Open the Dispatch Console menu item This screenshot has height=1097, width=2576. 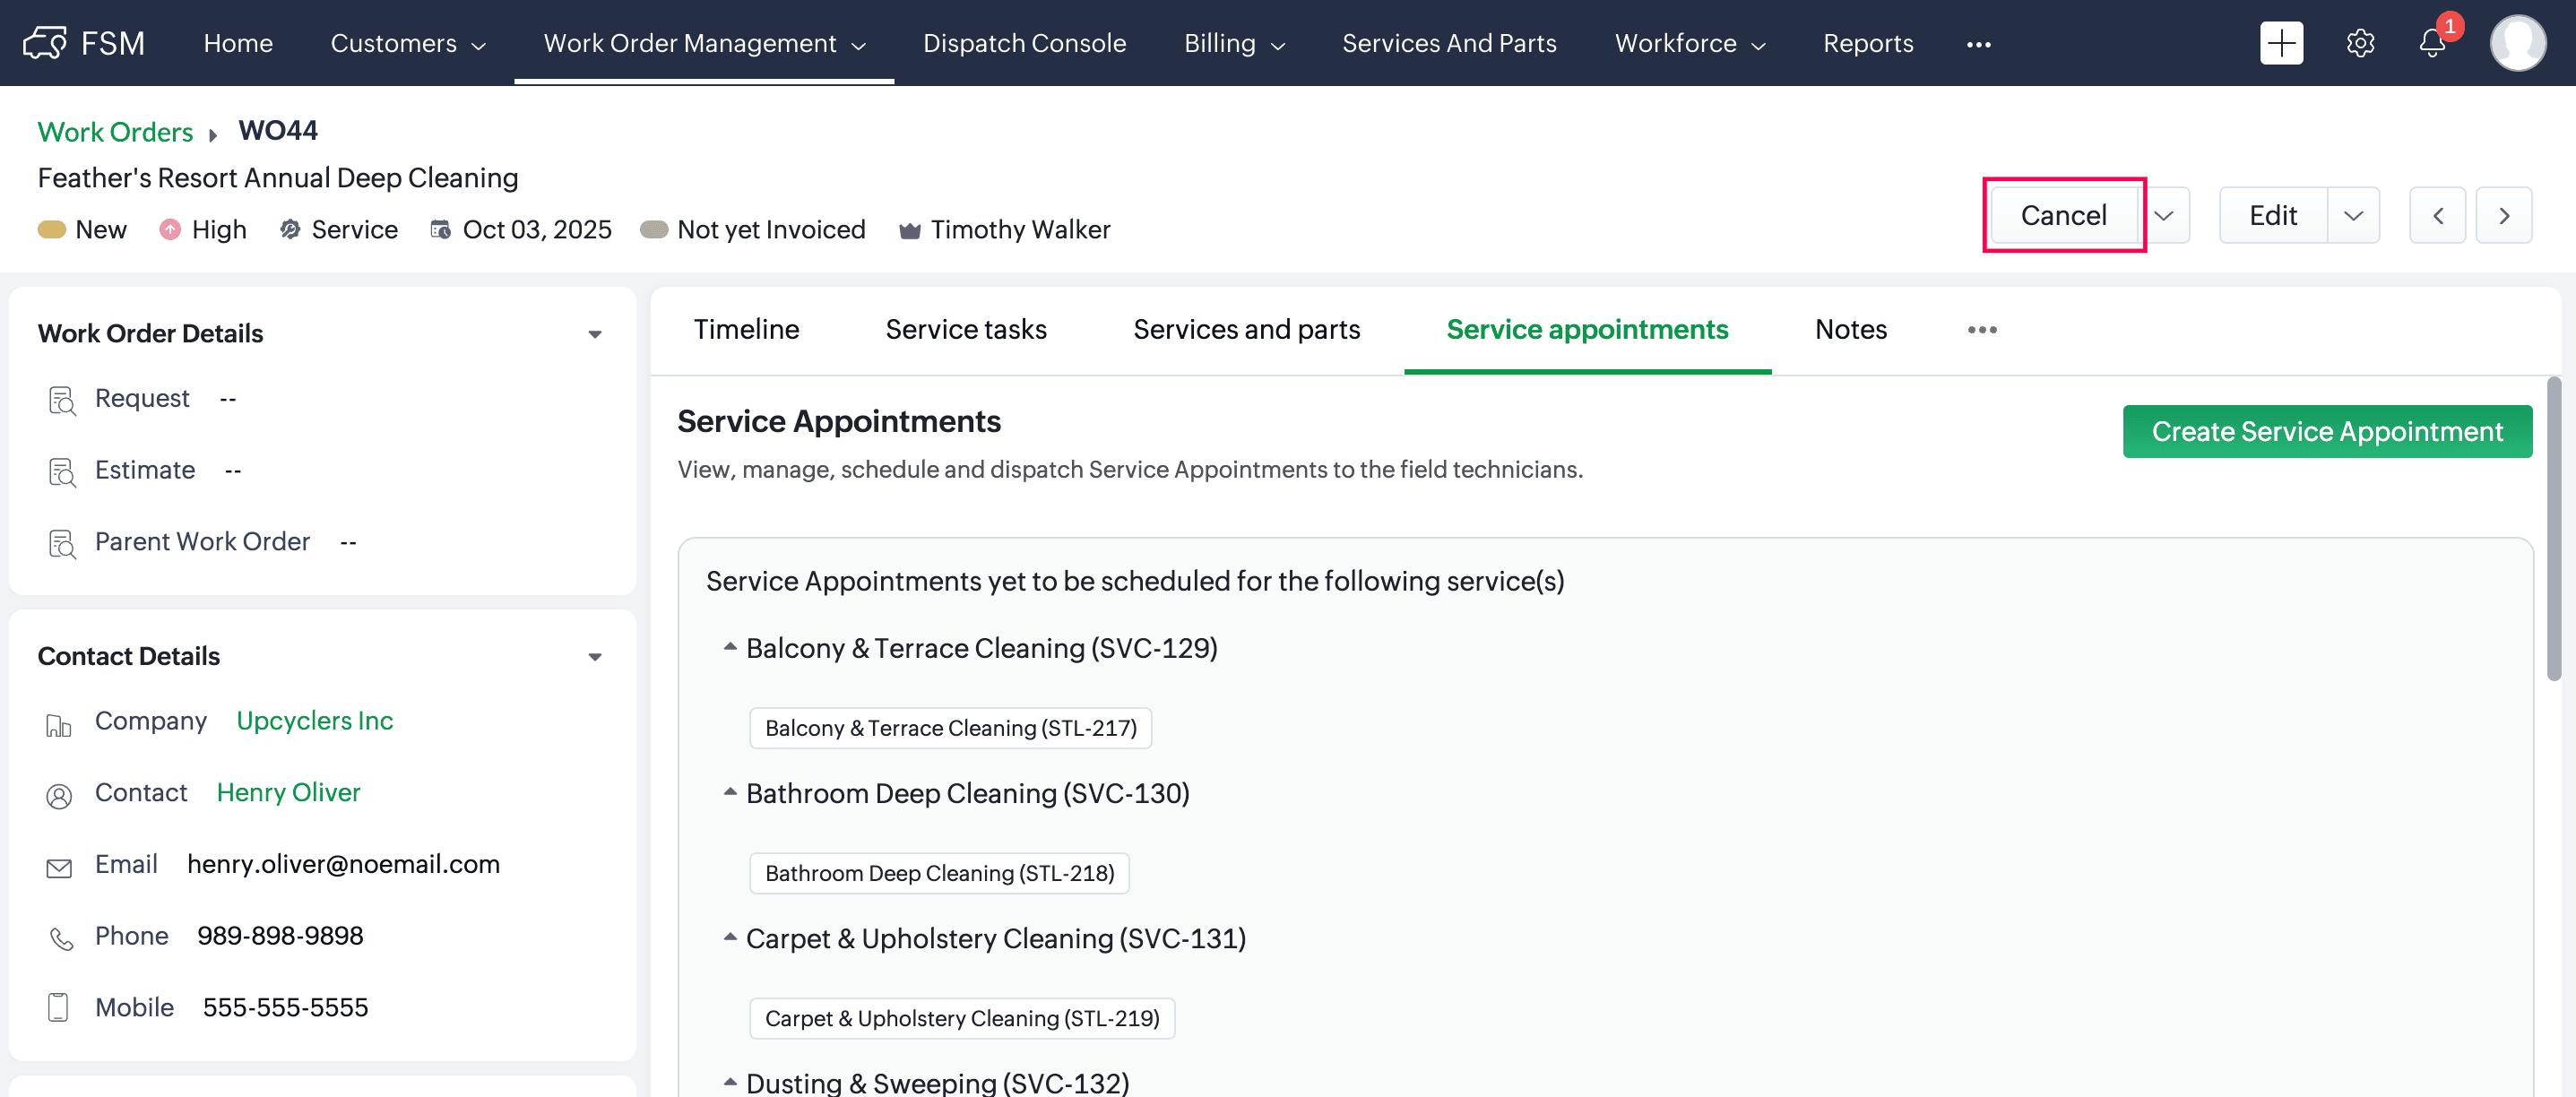click(x=1024, y=43)
